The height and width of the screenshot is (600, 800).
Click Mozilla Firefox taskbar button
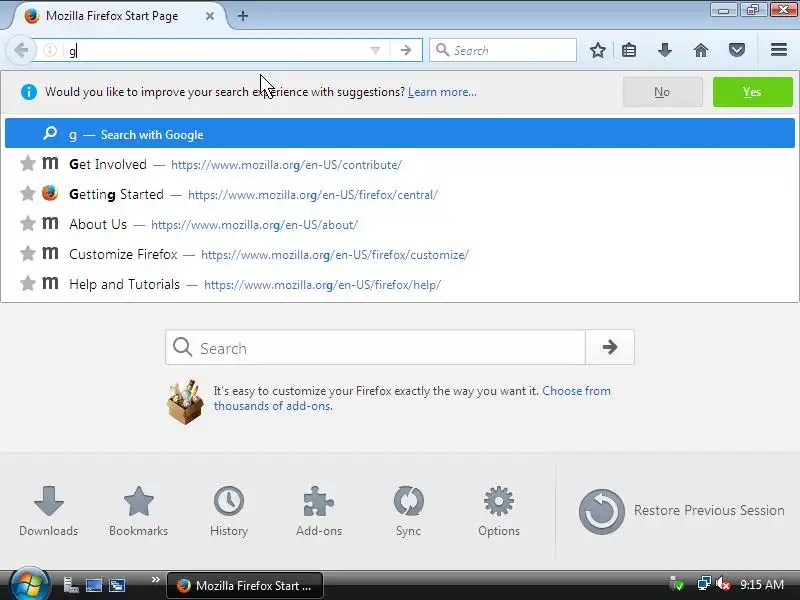[x=245, y=585]
